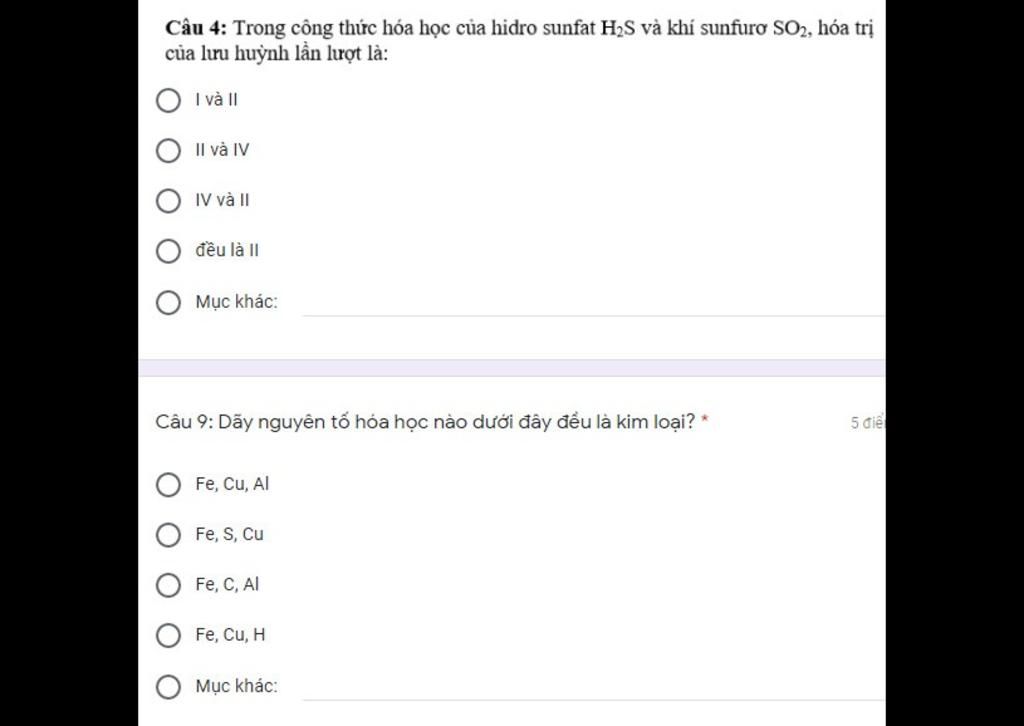Click the Câu 9 'Mục khác' text field

(x=593, y=687)
